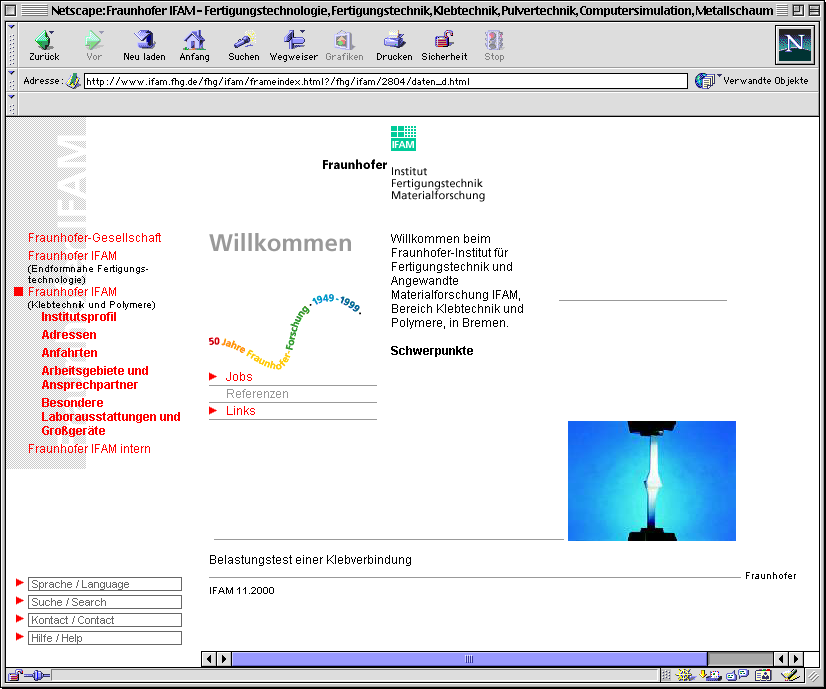Image resolution: width=826 pixels, height=689 pixels.
Task: Go to the home page via Anfang
Action: point(194,45)
